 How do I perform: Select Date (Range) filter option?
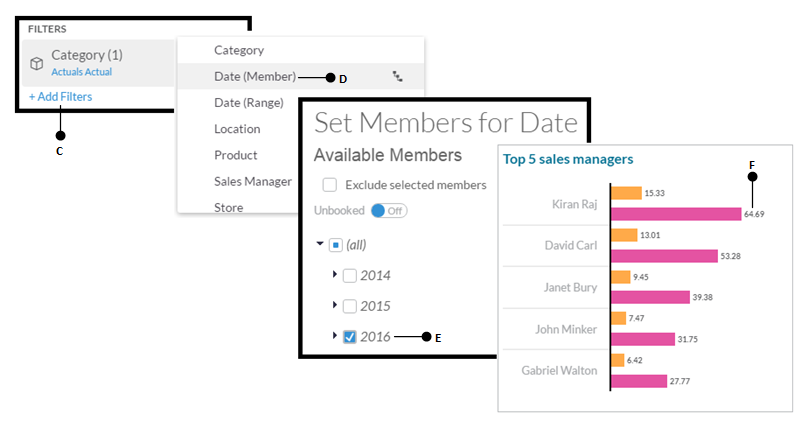pyautogui.click(x=249, y=102)
